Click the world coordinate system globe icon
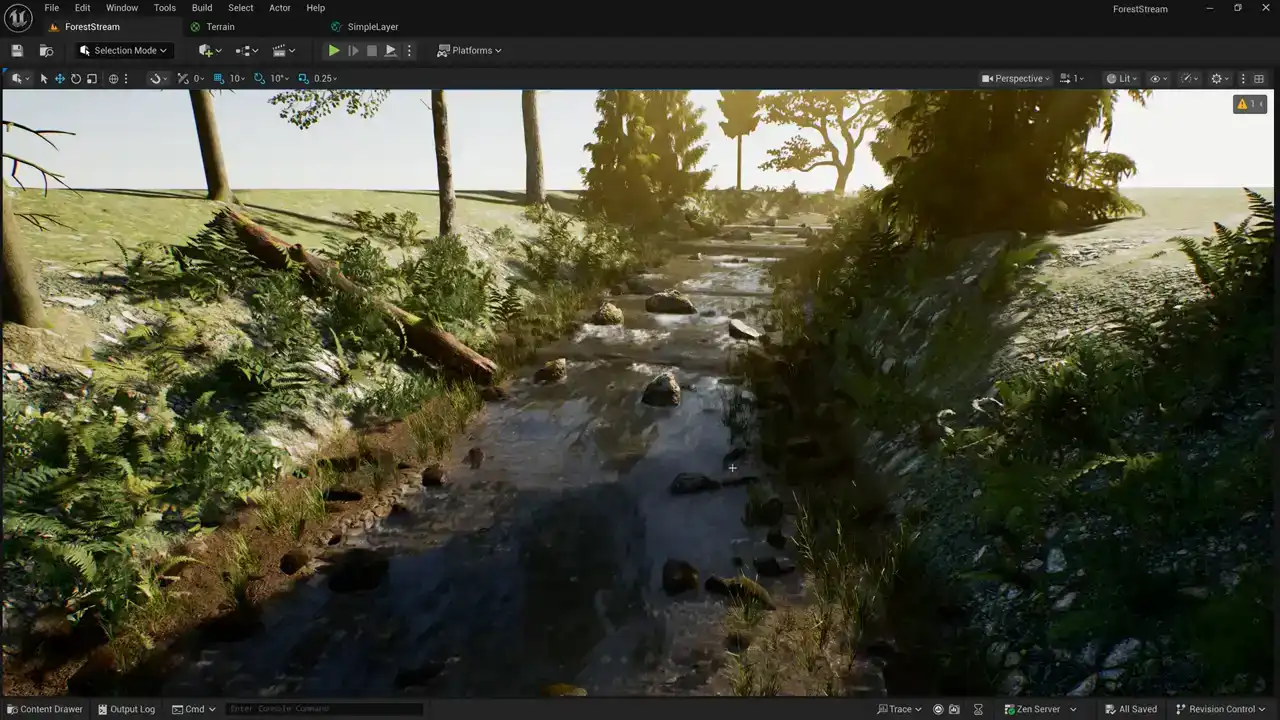 coord(113,78)
